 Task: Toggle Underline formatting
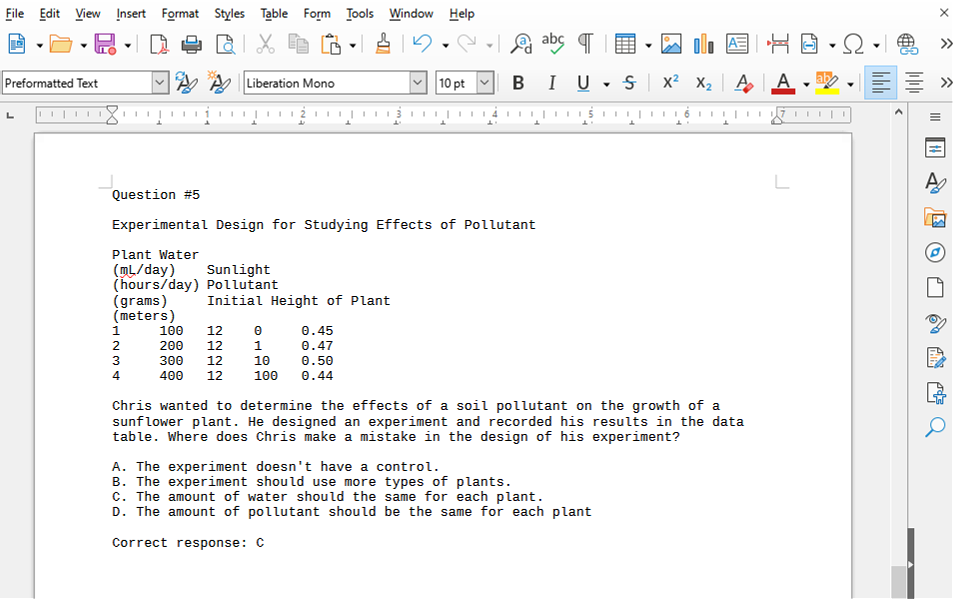point(583,83)
